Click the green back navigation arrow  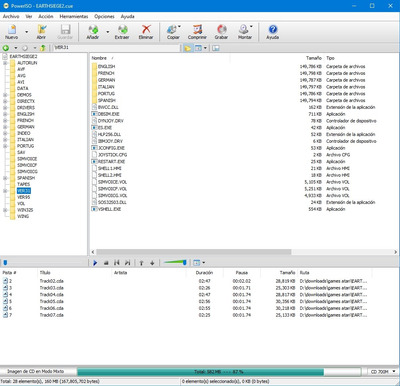[x=6, y=48]
